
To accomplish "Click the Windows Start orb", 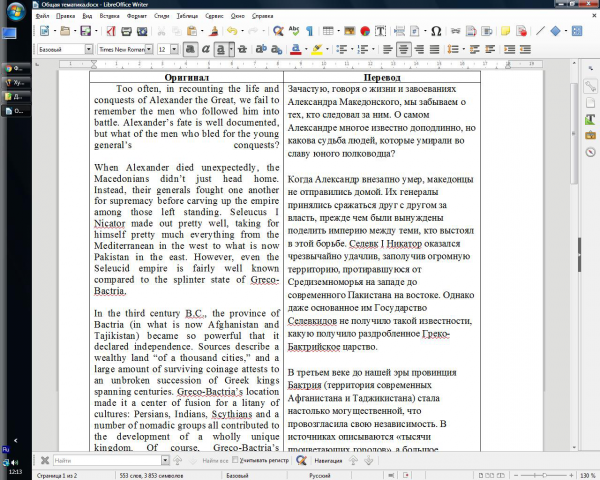I will tap(16, 11).
